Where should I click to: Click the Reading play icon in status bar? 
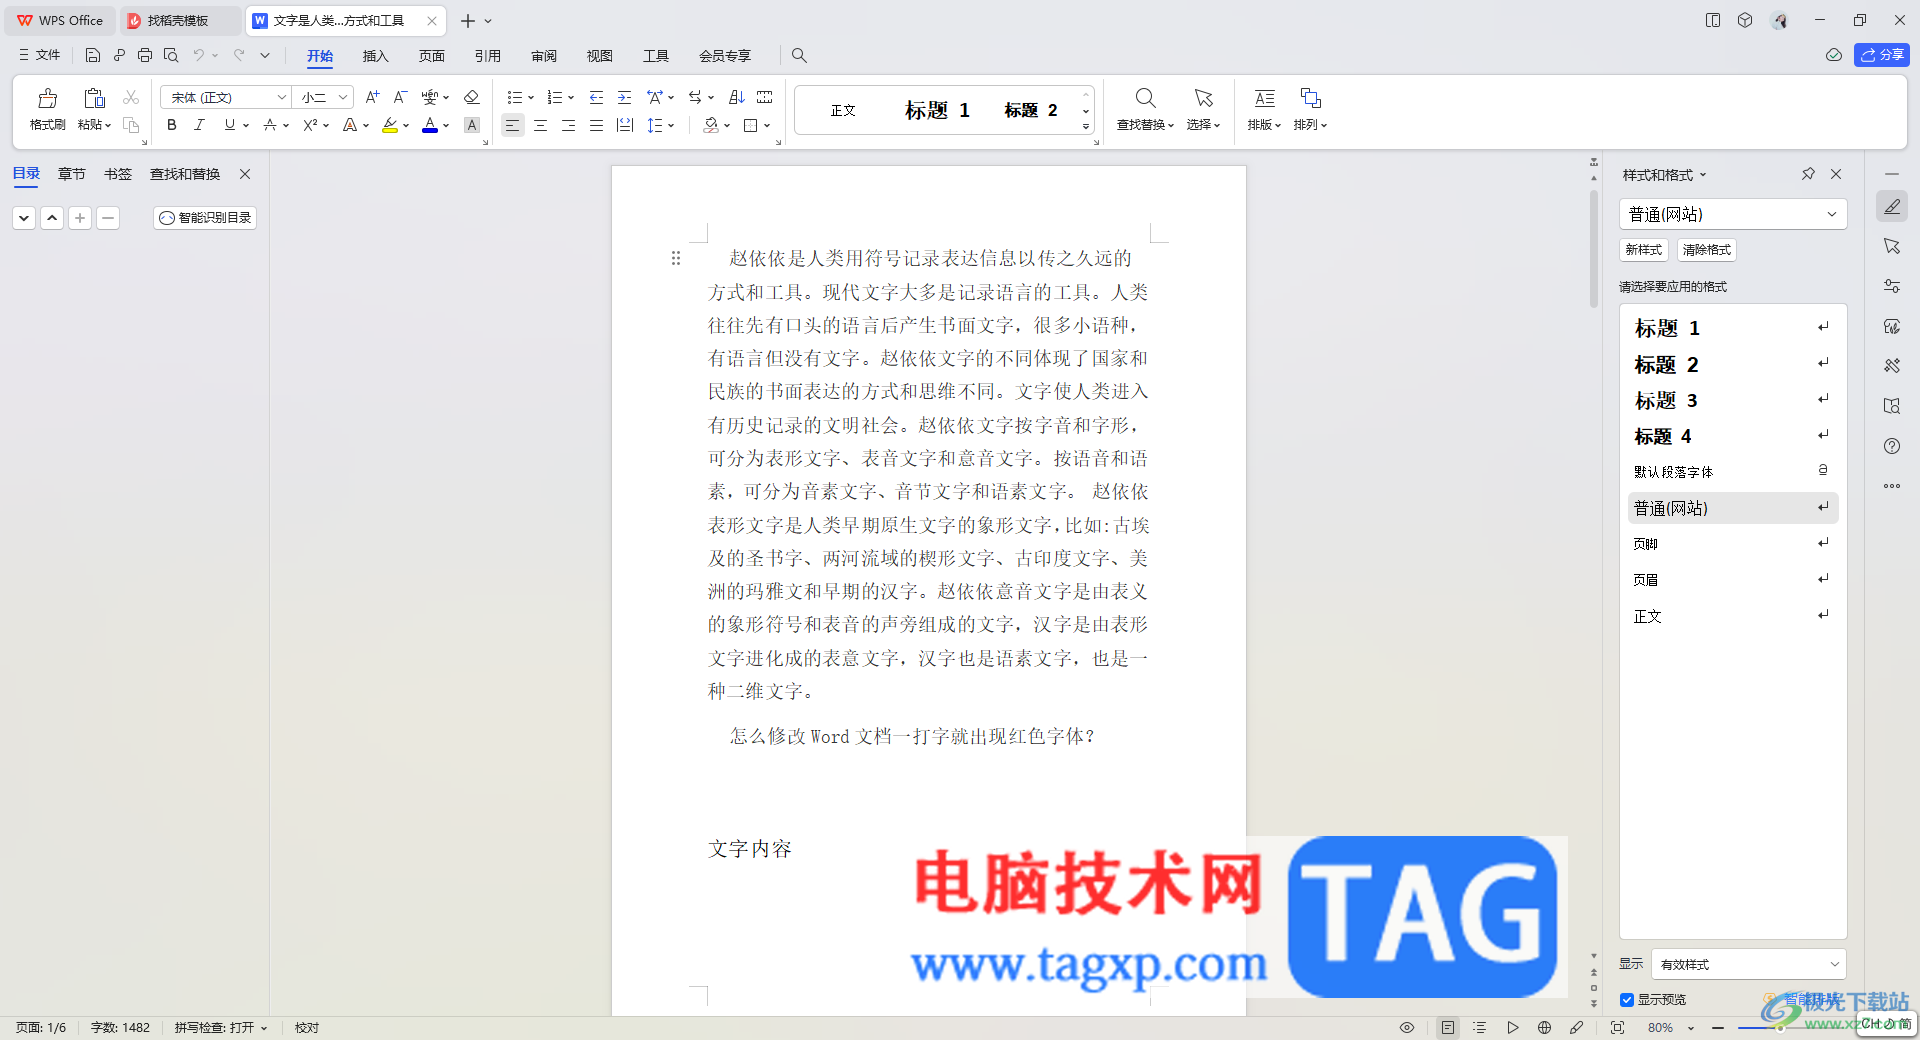pyautogui.click(x=1512, y=1027)
